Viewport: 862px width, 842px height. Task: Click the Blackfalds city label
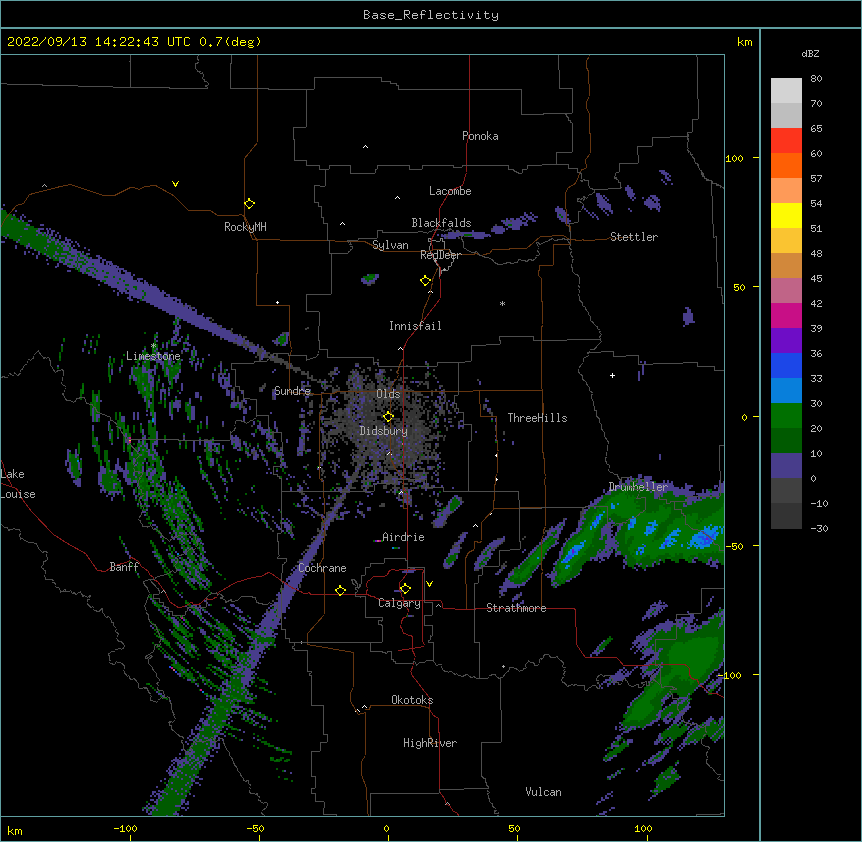point(441,223)
